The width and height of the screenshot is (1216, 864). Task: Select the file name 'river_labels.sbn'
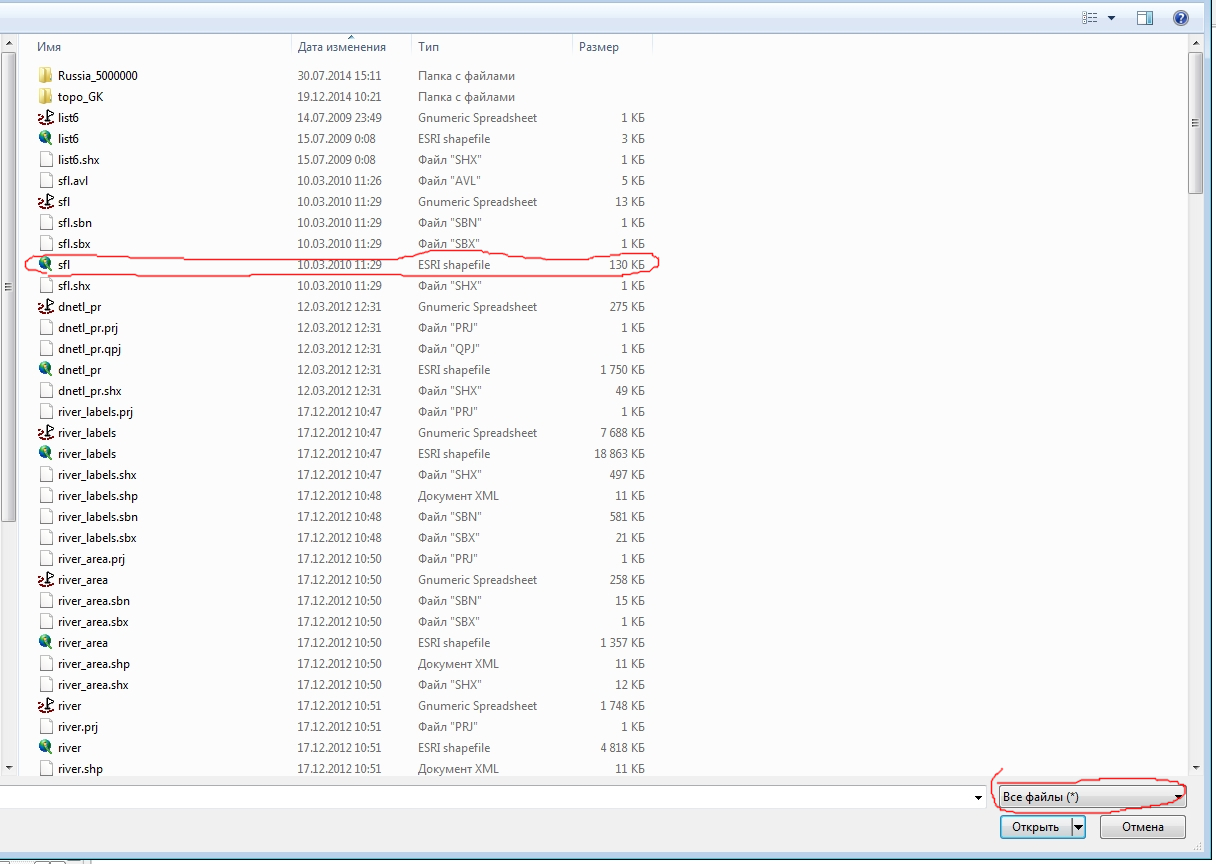coord(98,517)
